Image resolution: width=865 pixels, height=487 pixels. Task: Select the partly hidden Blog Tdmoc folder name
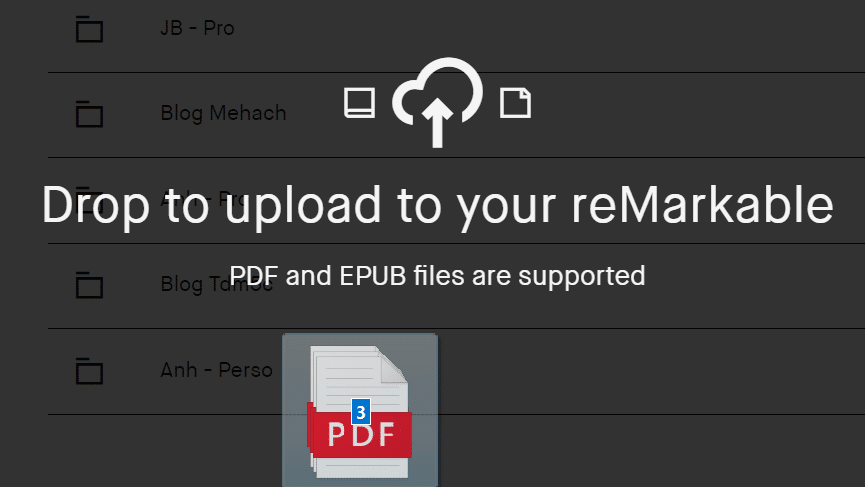point(216,284)
